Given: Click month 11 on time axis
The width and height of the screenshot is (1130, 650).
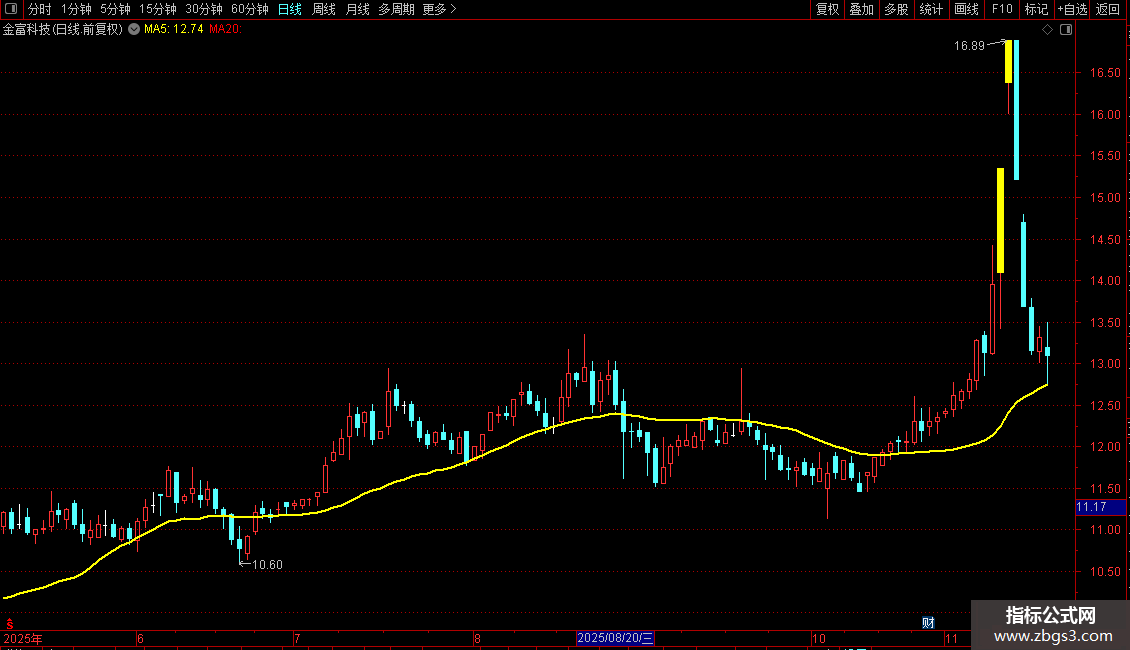Looking at the screenshot, I should [x=951, y=638].
